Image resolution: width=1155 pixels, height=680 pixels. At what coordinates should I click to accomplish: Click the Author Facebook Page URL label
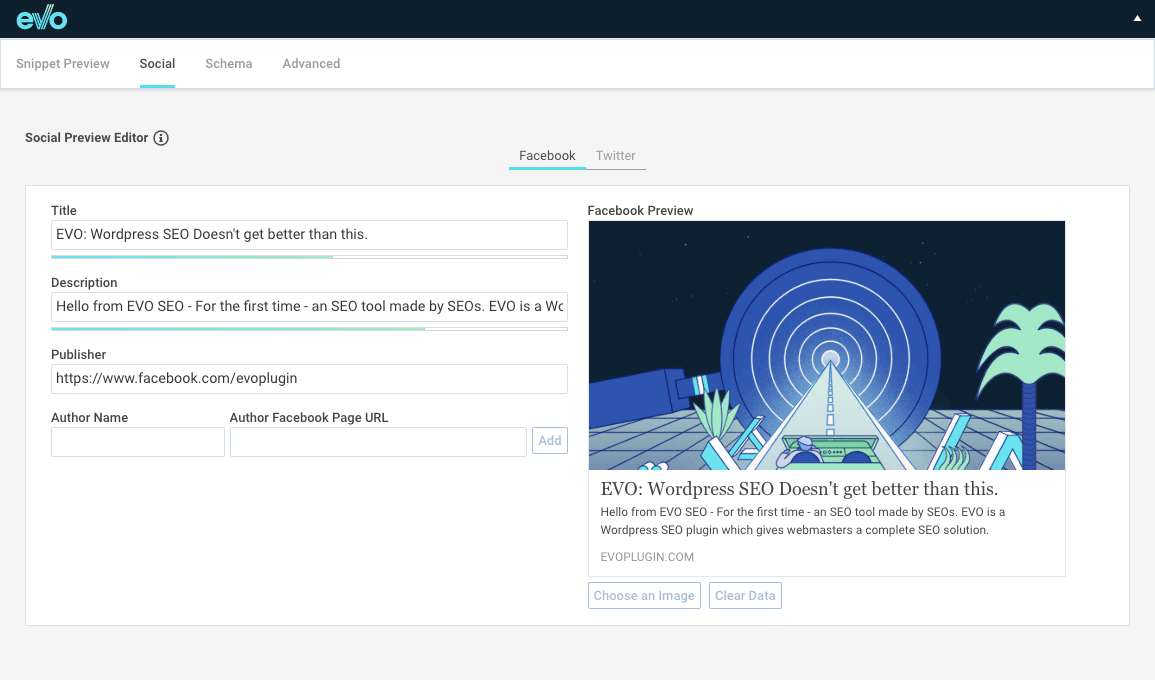tap(309, 418)
